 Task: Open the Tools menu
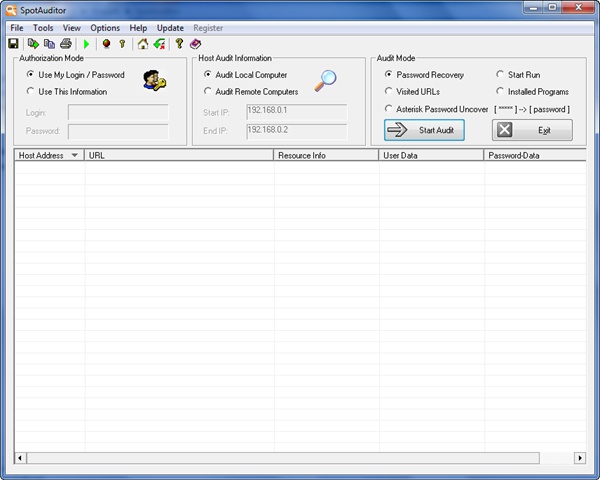(x=43, y=28)
